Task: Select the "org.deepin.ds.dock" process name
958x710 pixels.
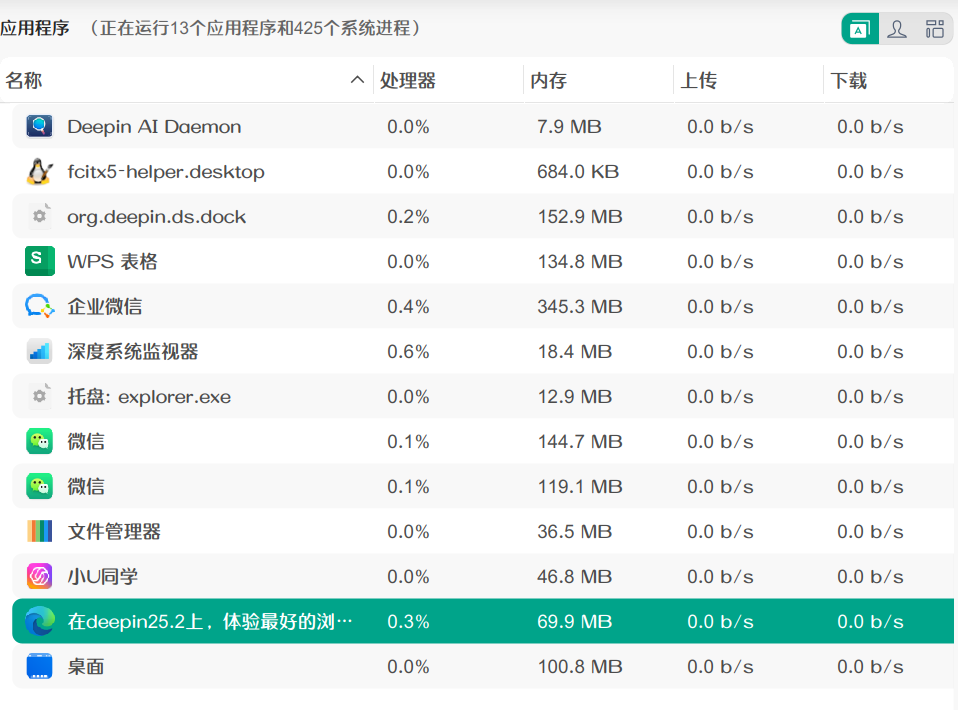Action: point(156,217)
